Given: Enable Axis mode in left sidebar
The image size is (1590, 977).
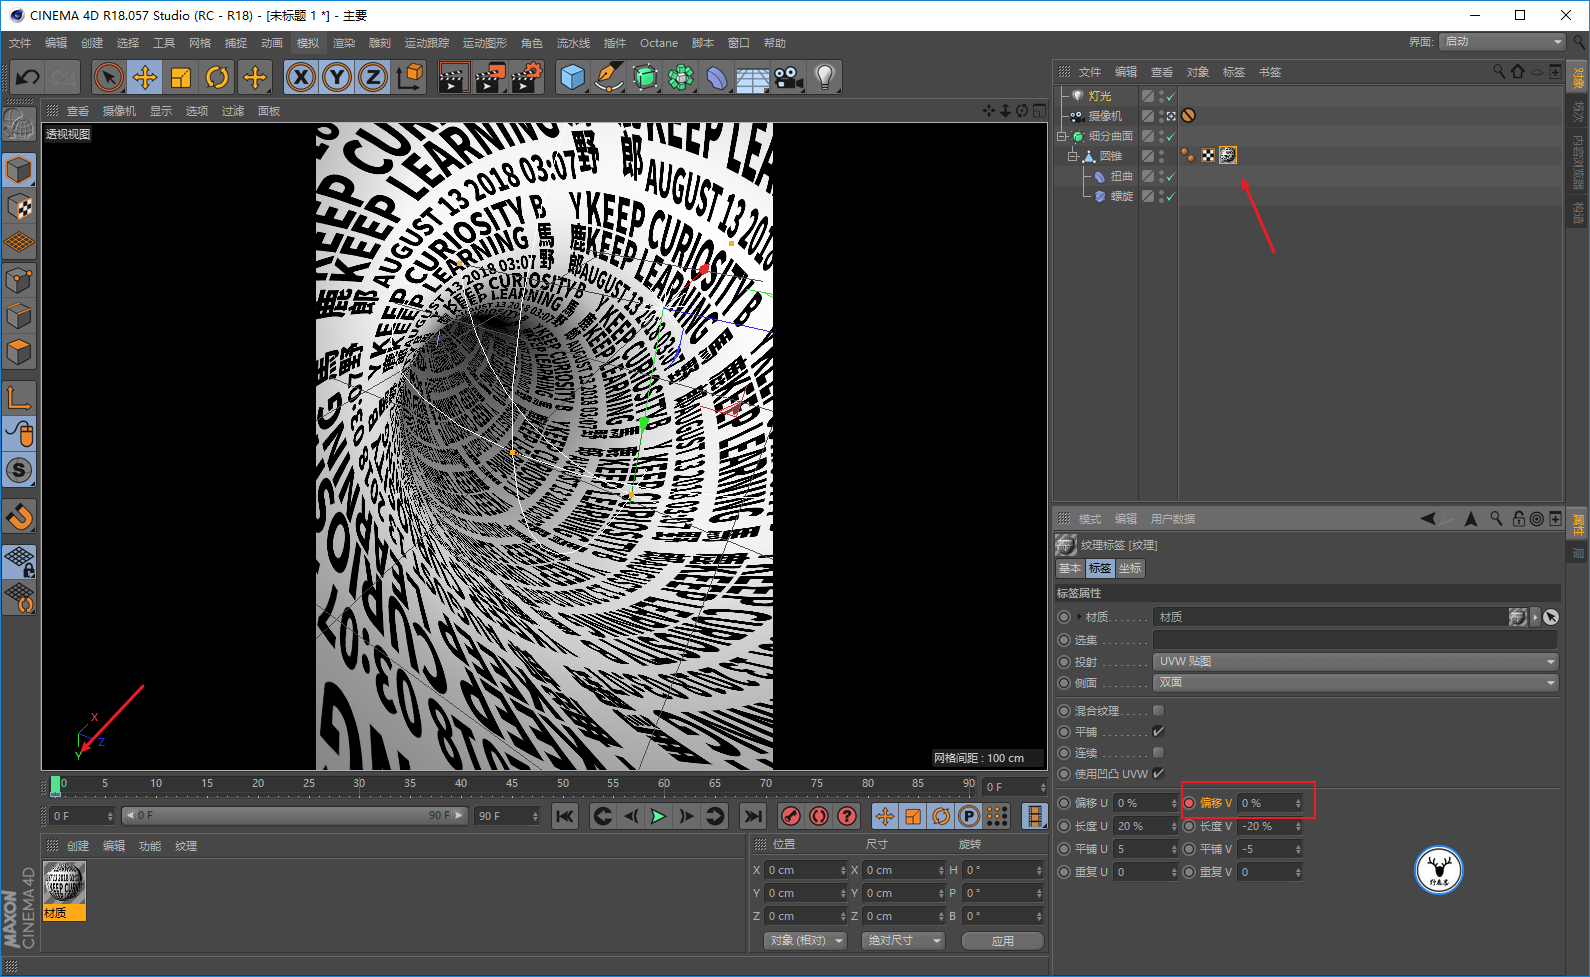Looking at the screenshot, I should tap(19, 398).
